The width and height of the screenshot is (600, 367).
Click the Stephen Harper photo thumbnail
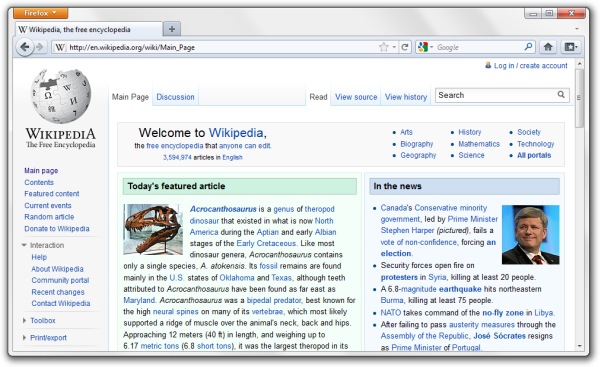coord(530,235)
